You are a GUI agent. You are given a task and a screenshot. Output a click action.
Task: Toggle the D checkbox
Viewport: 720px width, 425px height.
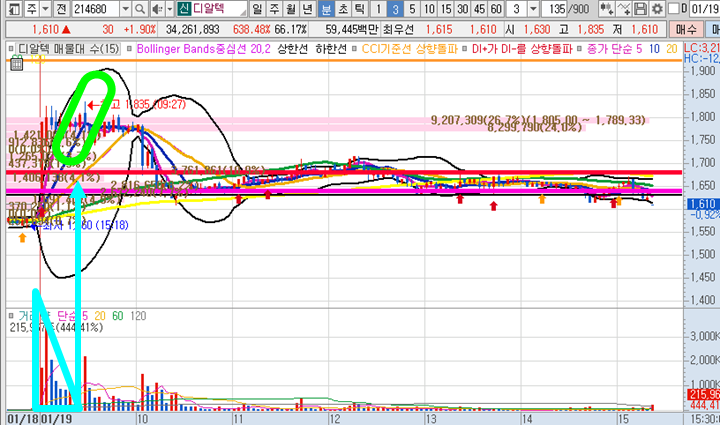pyautogui.click(x=674, y=9)
